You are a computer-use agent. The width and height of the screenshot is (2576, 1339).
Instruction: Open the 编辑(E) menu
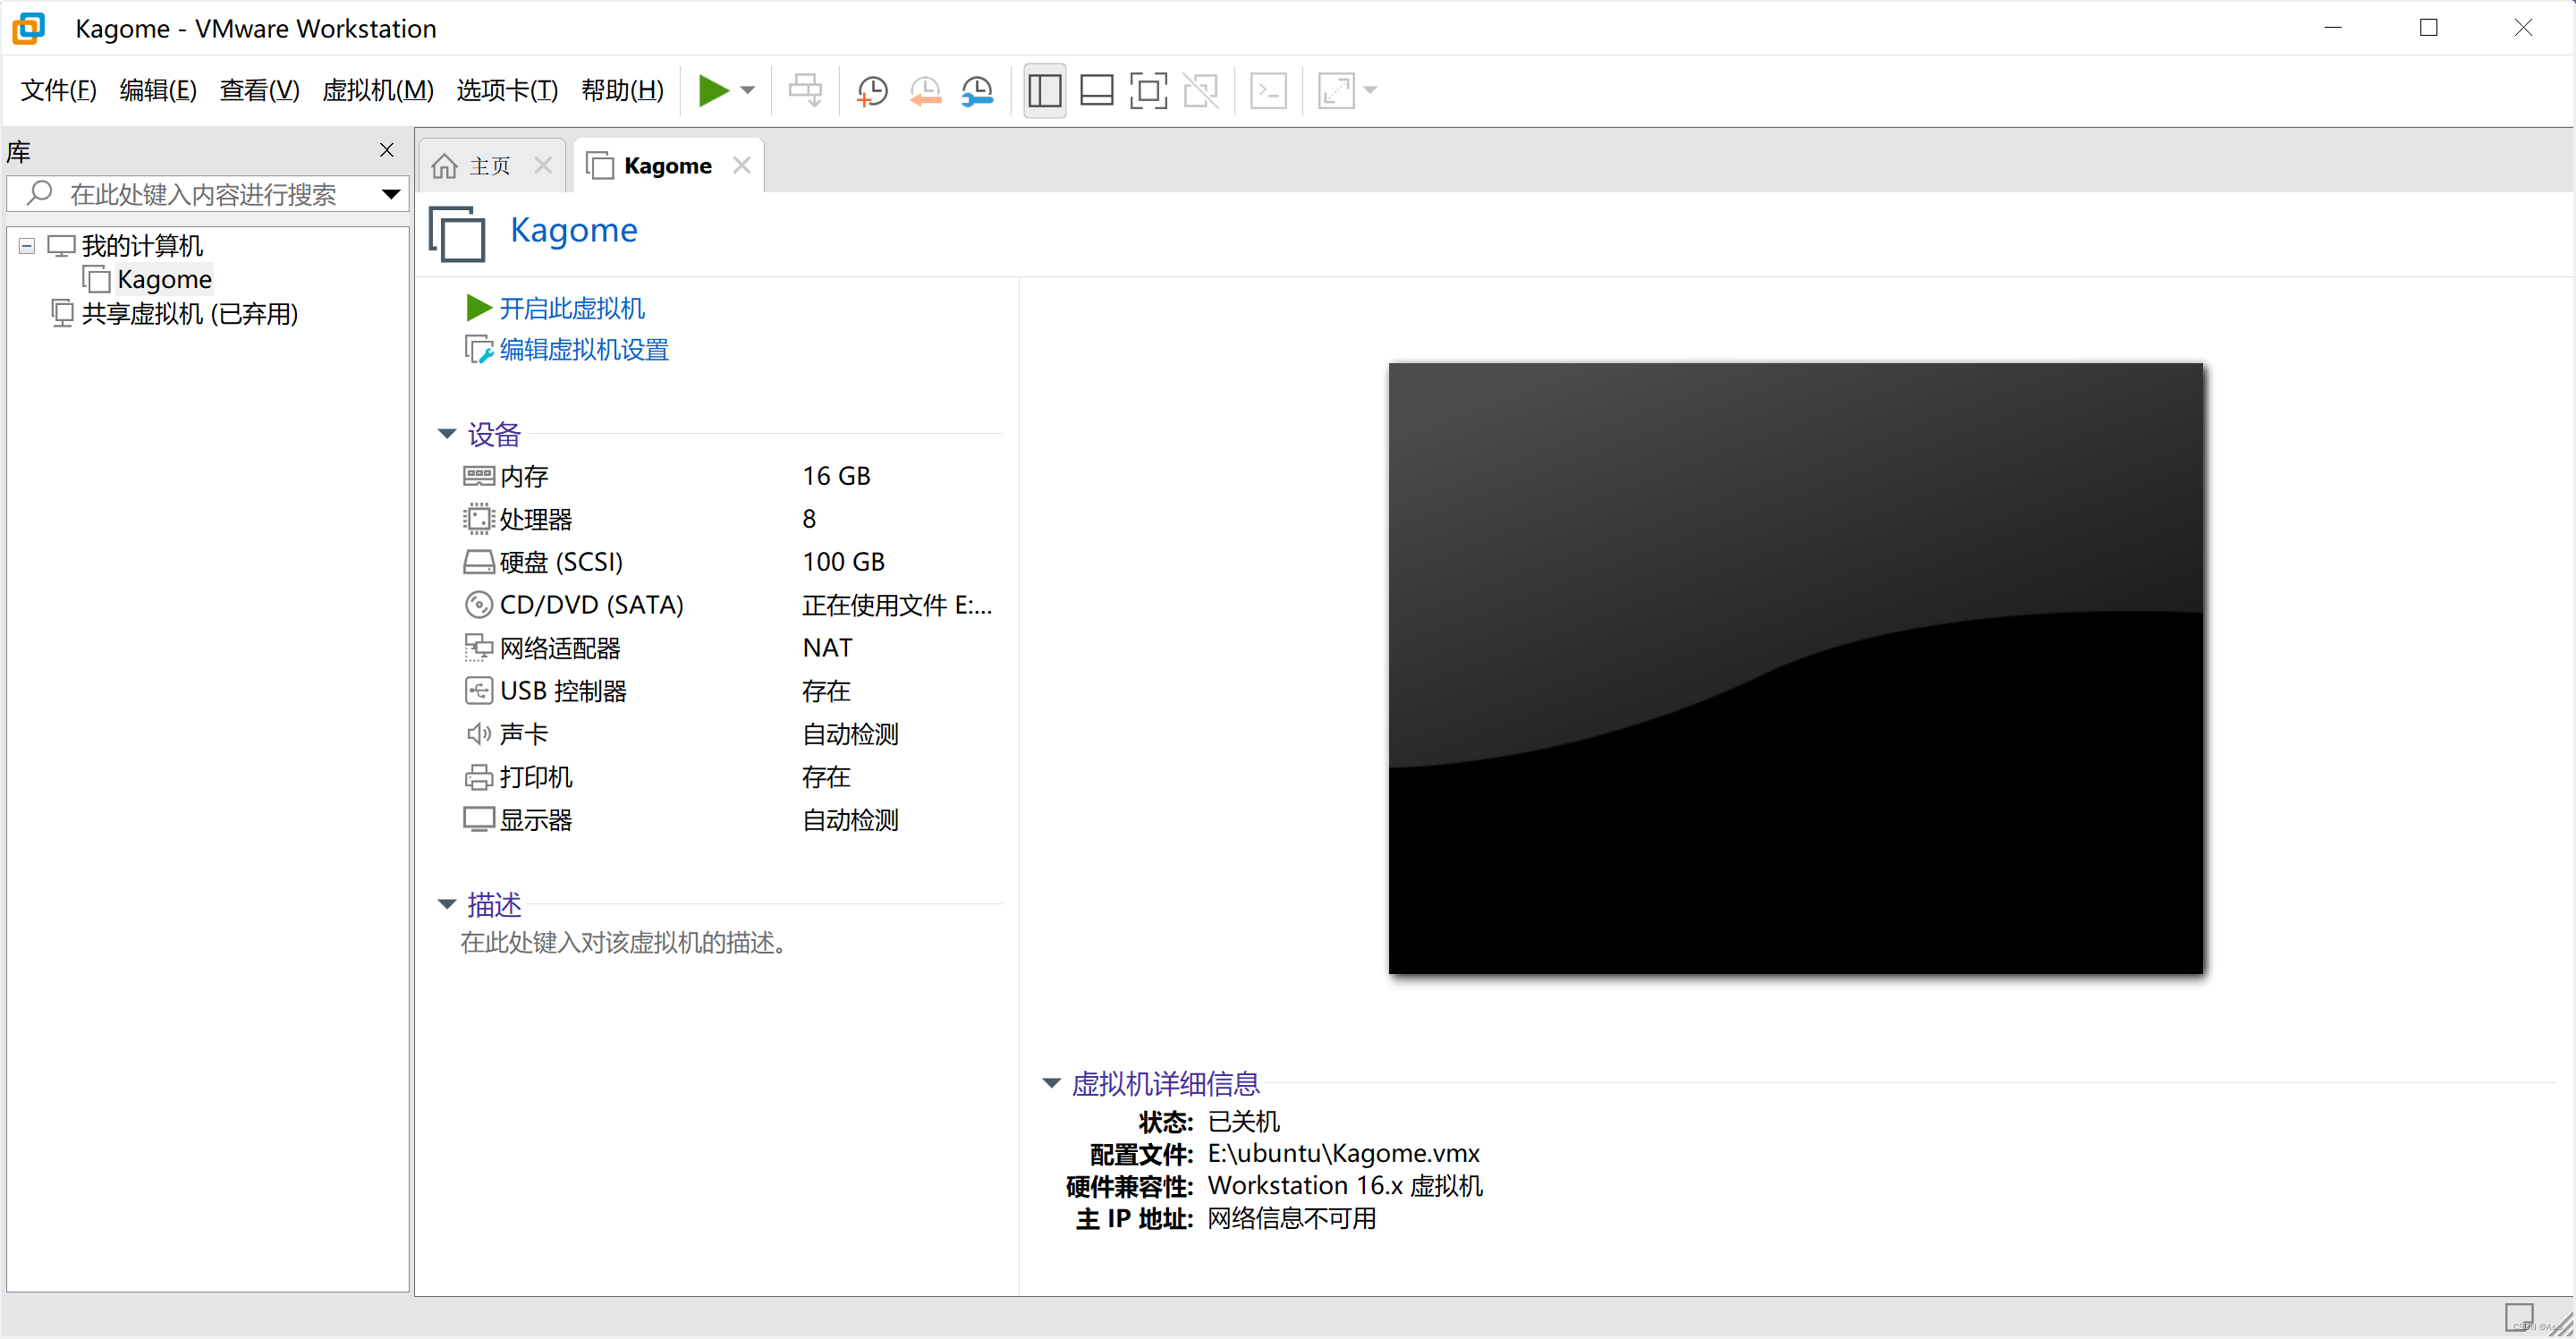pyautogui.click(x=158, y=91)
